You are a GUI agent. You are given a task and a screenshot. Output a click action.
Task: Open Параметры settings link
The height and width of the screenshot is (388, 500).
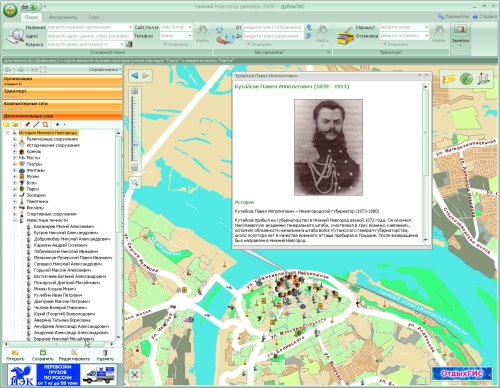coord(453,16)
